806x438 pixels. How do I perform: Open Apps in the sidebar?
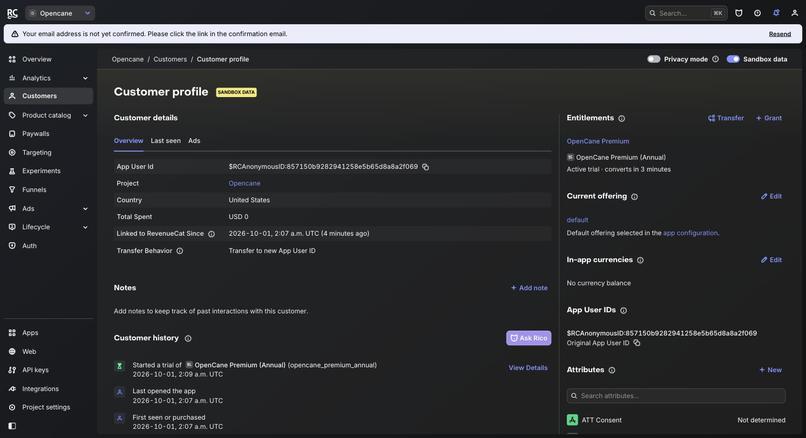[x=48, y=333]
